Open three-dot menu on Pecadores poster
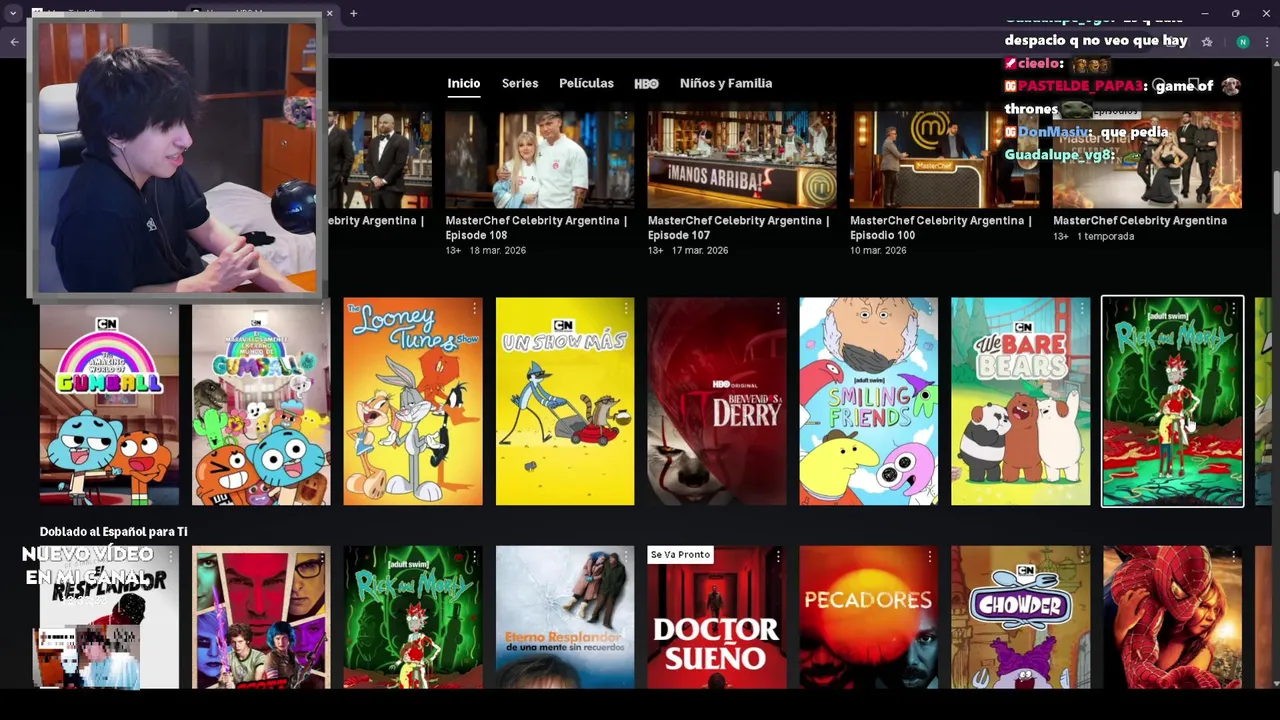 pyautogui.click(x=930, y=558)
